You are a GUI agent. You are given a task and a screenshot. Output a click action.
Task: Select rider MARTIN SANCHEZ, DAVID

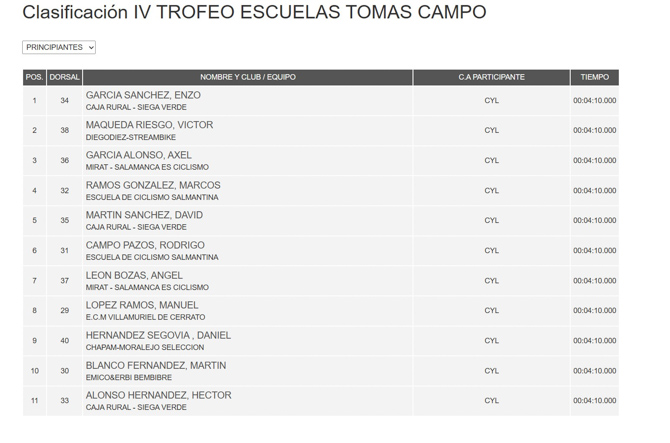click(x=144, y=215)
